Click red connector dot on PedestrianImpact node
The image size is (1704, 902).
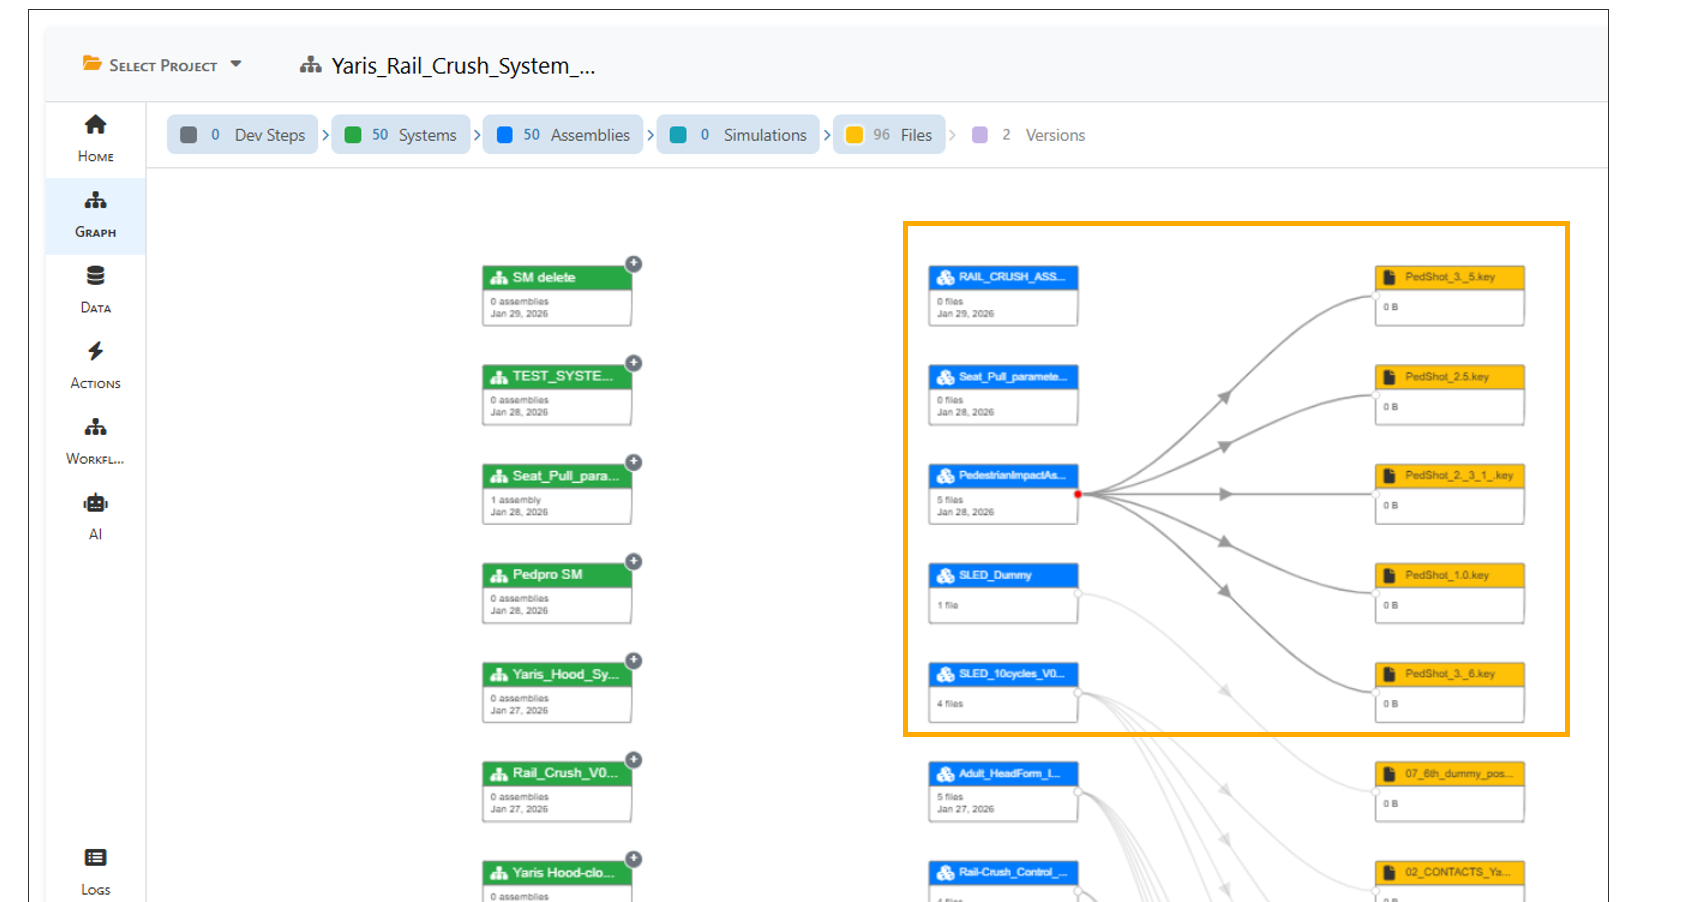[1078, 494]
